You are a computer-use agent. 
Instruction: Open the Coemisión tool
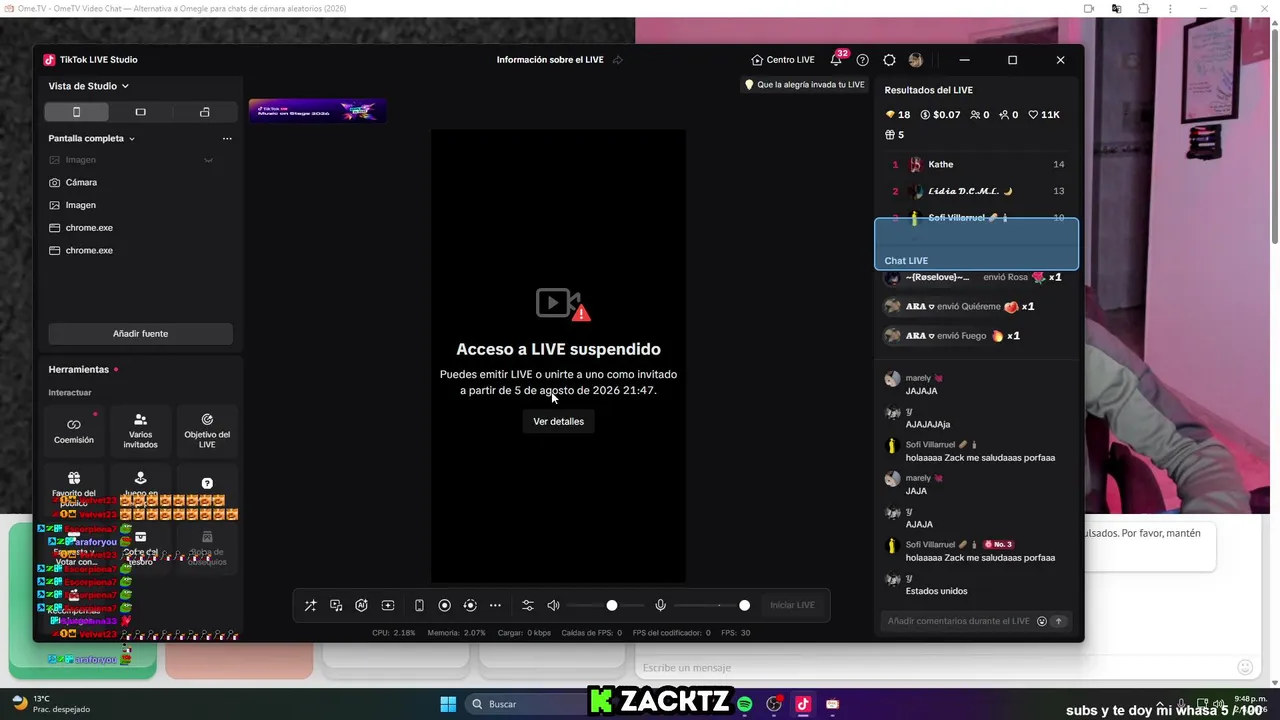74,431
